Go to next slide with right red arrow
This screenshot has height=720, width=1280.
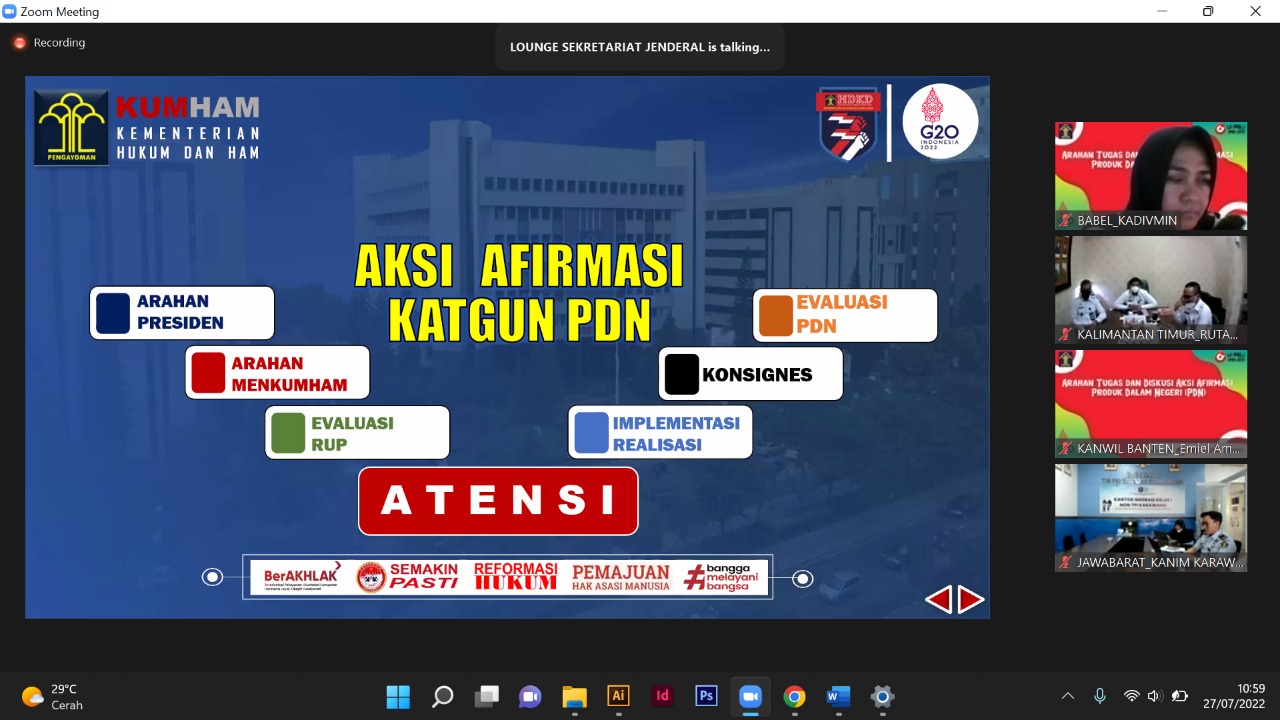tap(971, 599)
